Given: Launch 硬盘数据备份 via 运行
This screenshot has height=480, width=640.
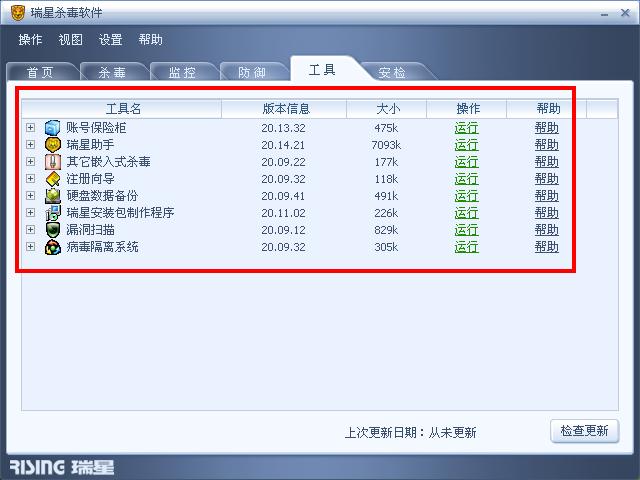Looking at the screenshot, I should point(466,196).
